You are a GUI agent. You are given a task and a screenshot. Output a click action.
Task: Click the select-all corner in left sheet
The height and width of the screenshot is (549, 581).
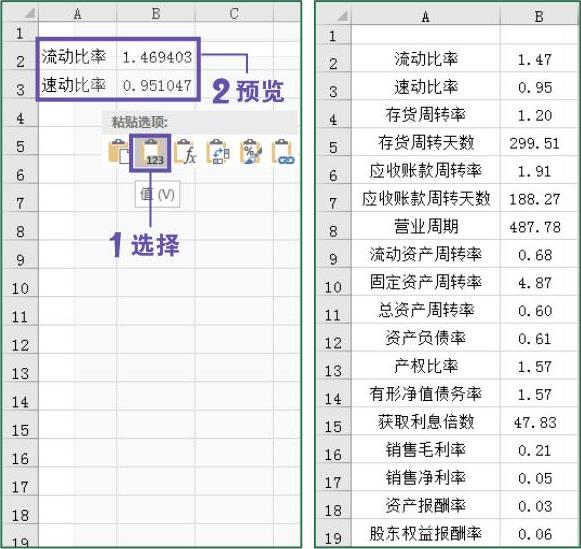20,13
